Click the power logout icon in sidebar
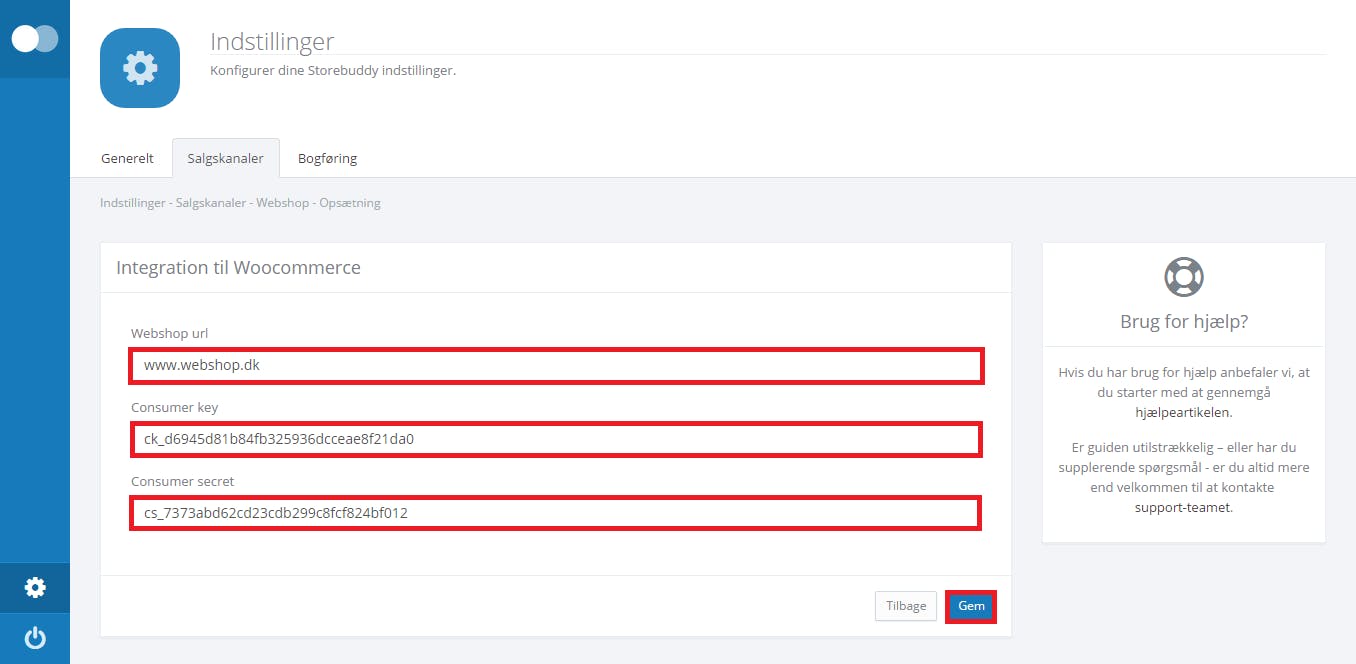The height and width of the screenshot is (664, 1356). (35, 638)
